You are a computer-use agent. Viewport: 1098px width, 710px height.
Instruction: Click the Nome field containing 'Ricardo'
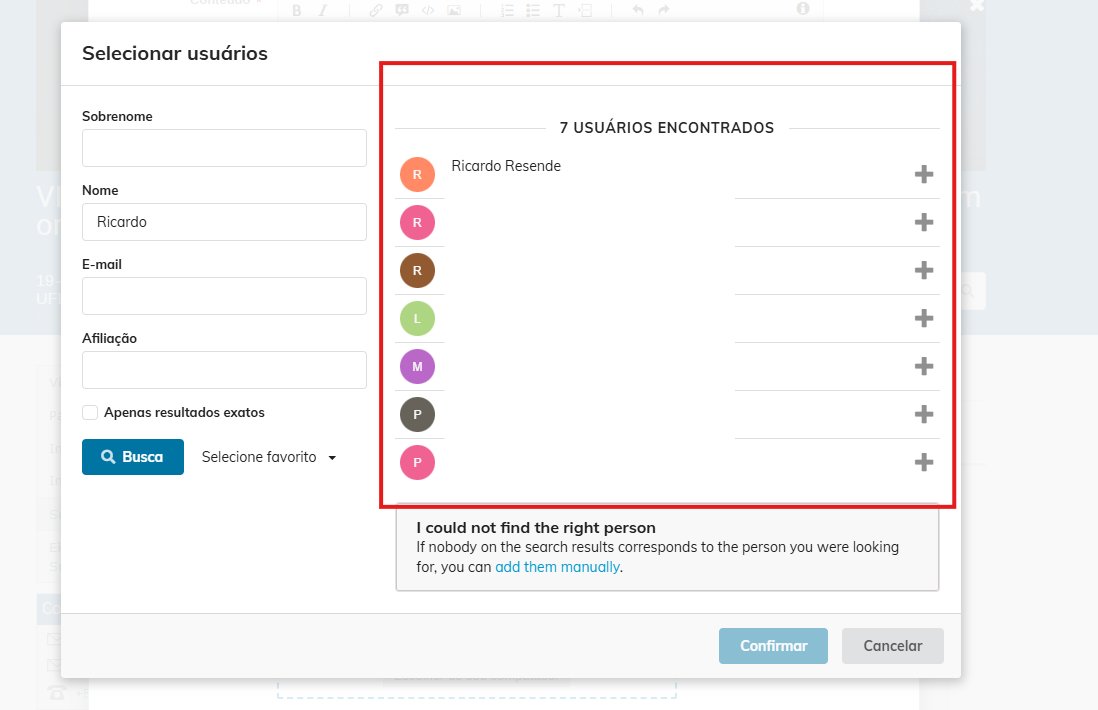[224, 222]
